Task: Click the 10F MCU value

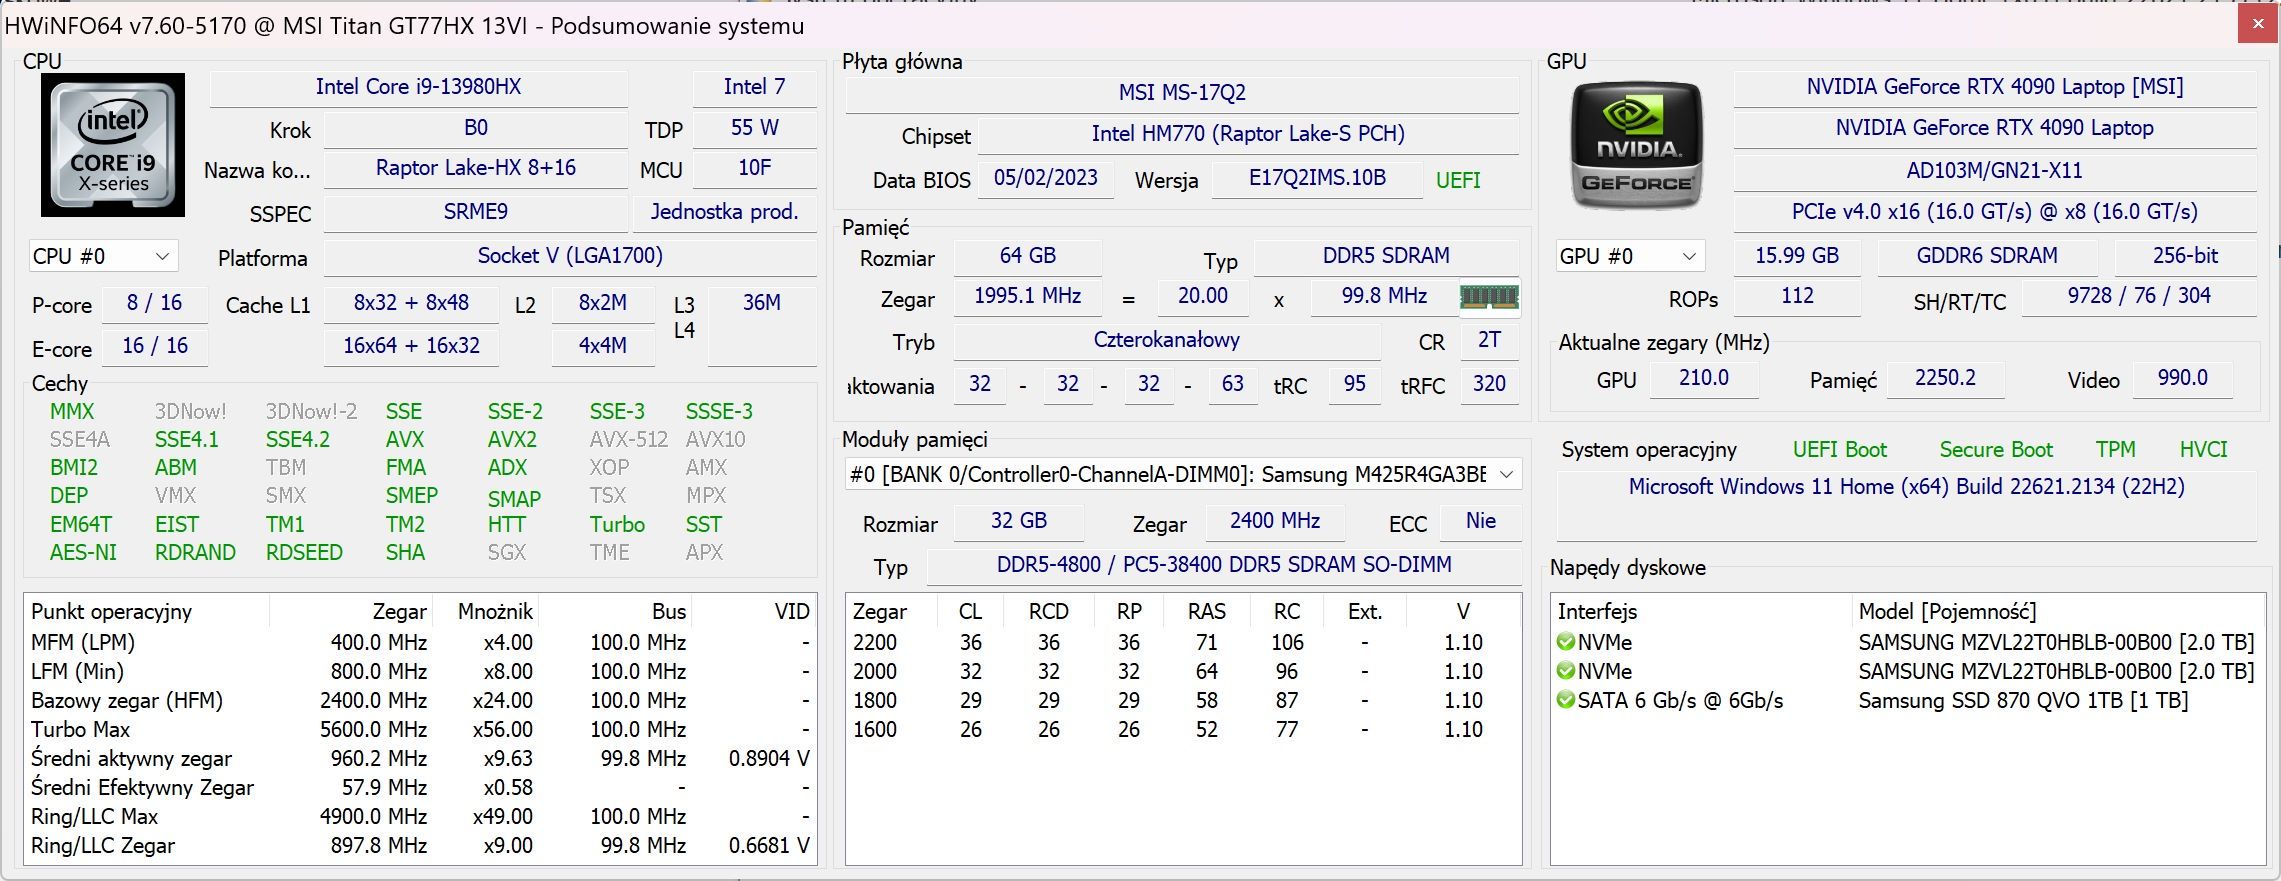Action: [x=754, y=168]
